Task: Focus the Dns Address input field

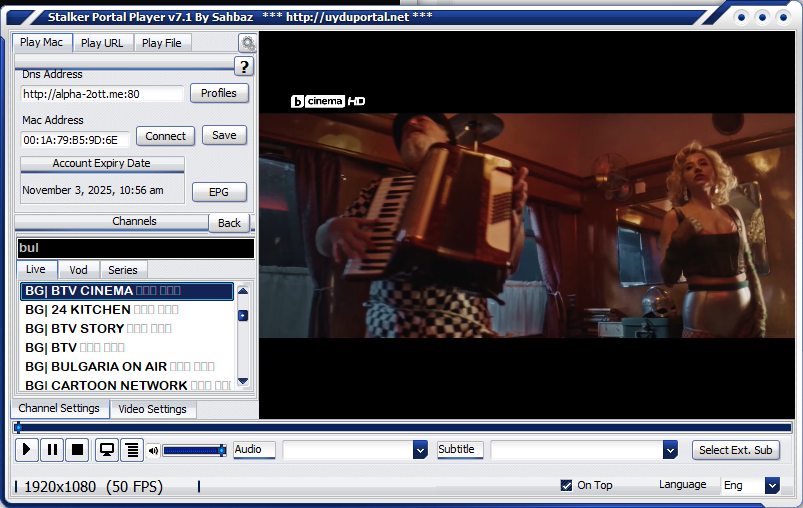Action: pyautogui.click(x=102, y=94)
